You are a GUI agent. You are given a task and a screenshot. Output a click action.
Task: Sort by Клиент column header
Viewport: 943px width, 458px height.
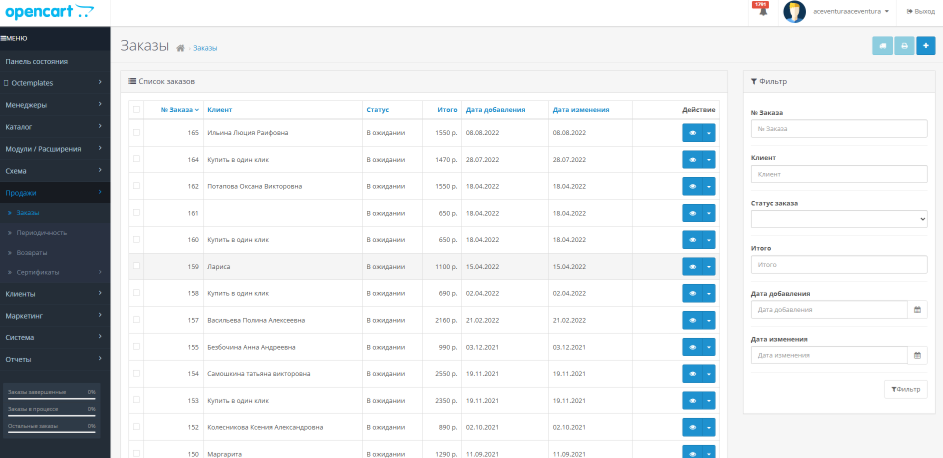(220, 110)
